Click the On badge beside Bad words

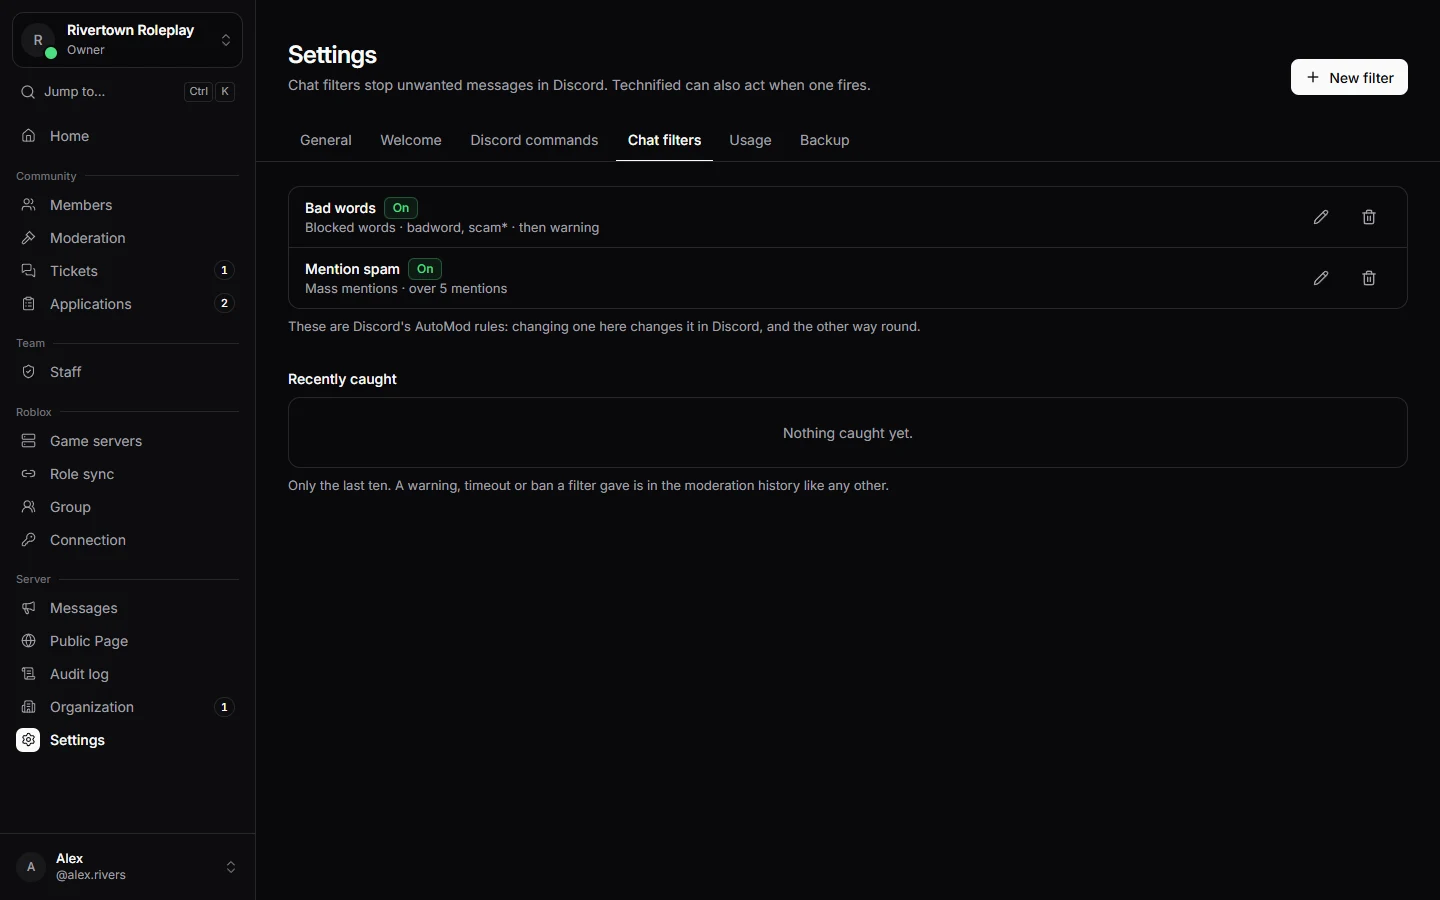401,208
